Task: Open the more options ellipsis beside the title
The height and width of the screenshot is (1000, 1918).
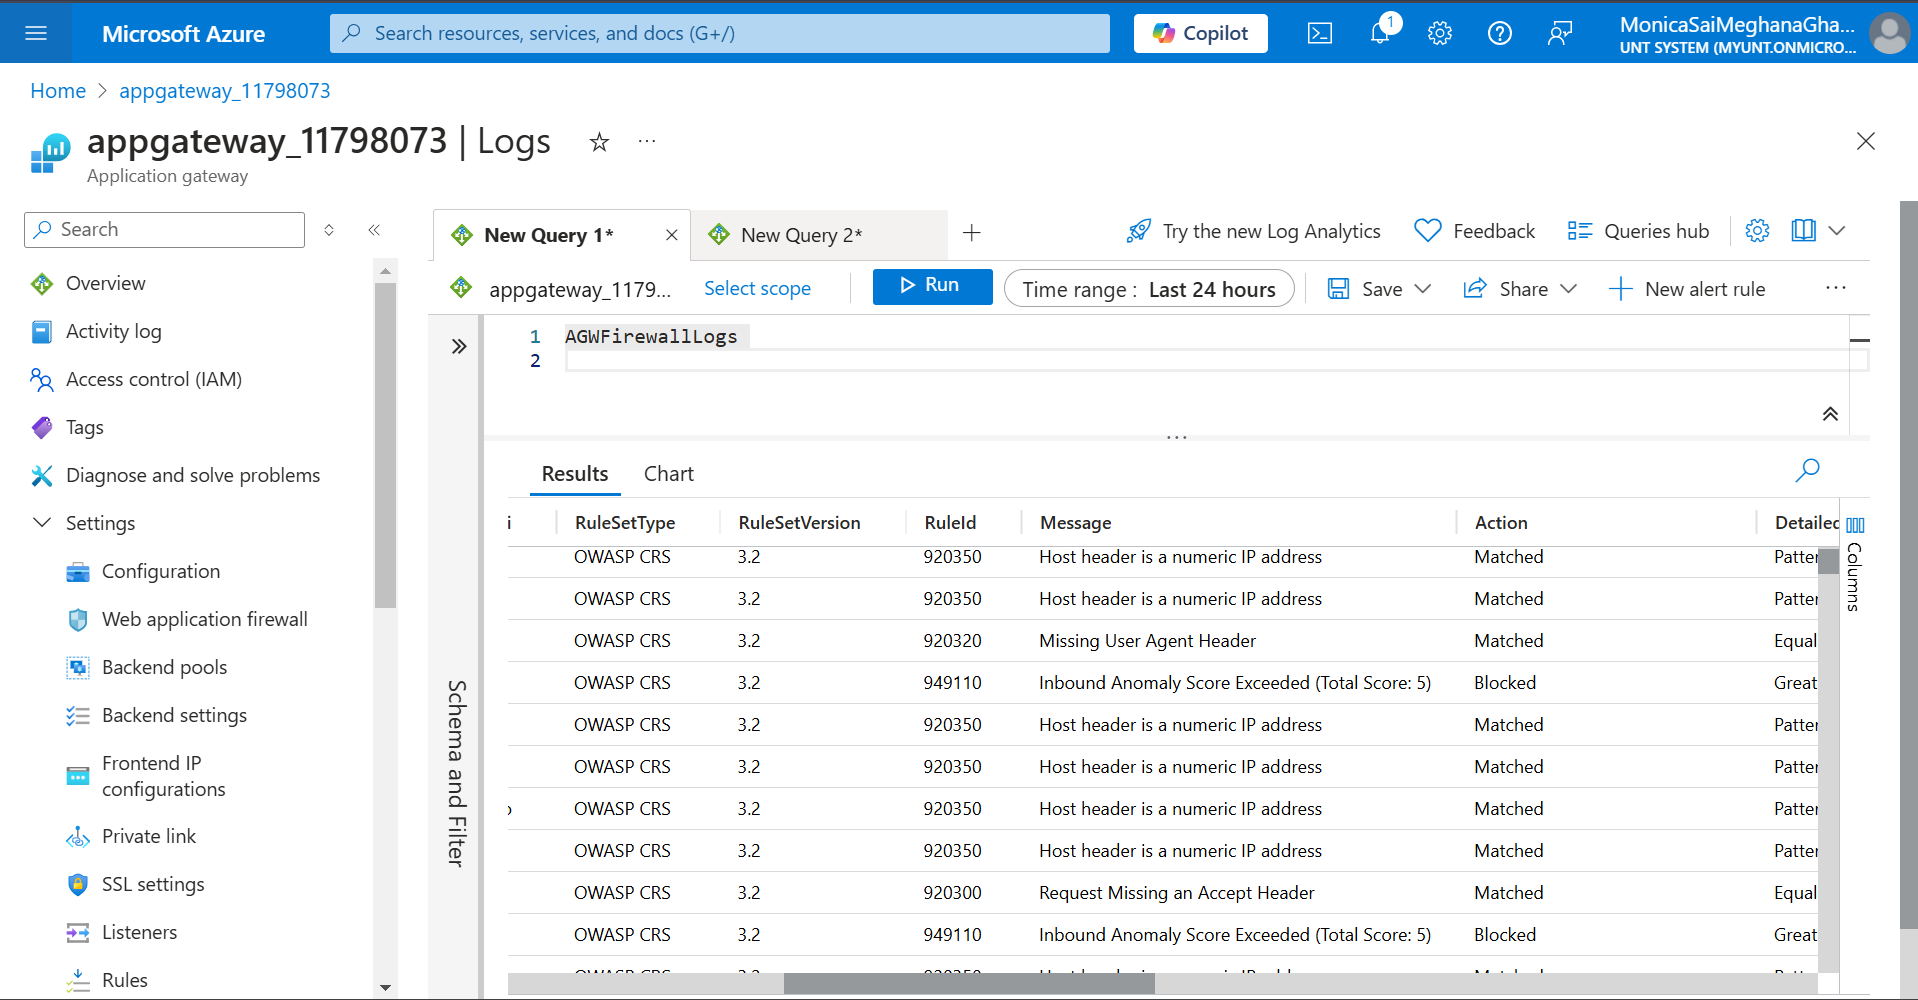Action: [647, 142]
